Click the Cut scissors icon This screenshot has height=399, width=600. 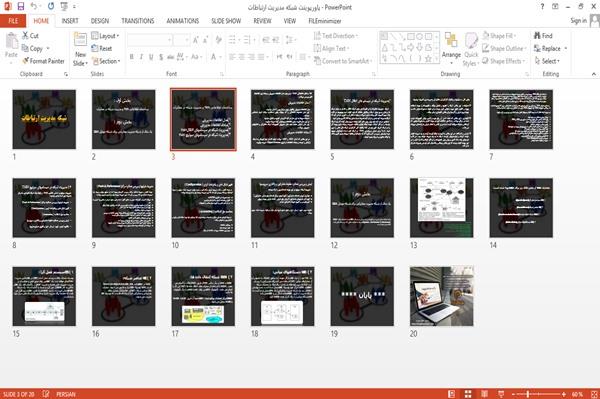[25, 35]
